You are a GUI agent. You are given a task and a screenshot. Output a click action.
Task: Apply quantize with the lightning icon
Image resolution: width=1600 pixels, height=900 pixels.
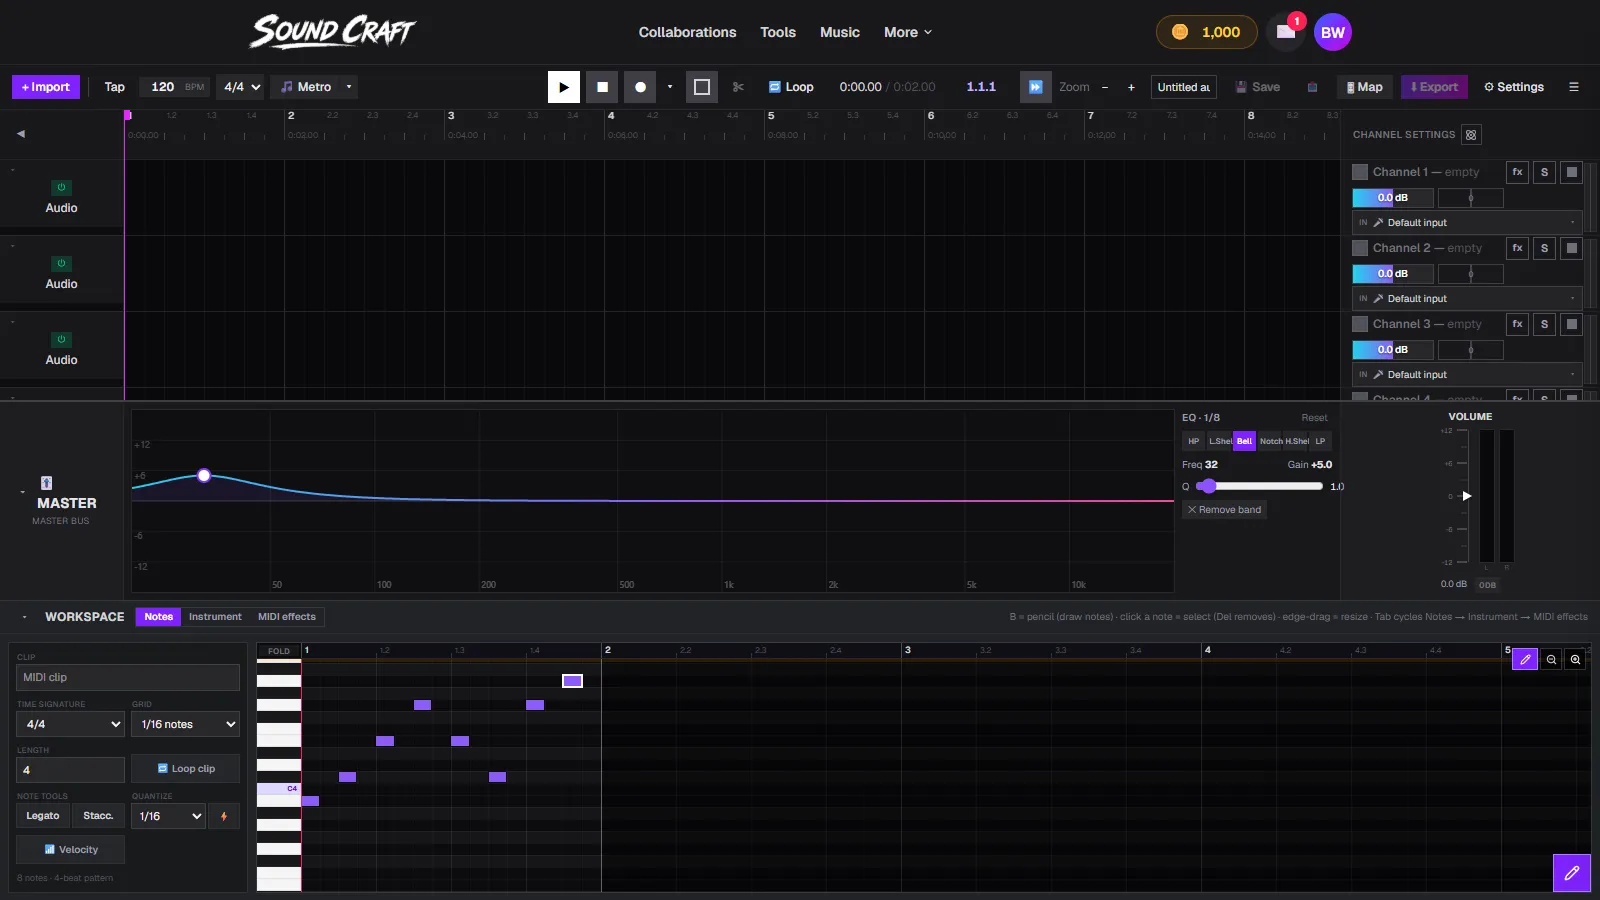coord(224,816)
